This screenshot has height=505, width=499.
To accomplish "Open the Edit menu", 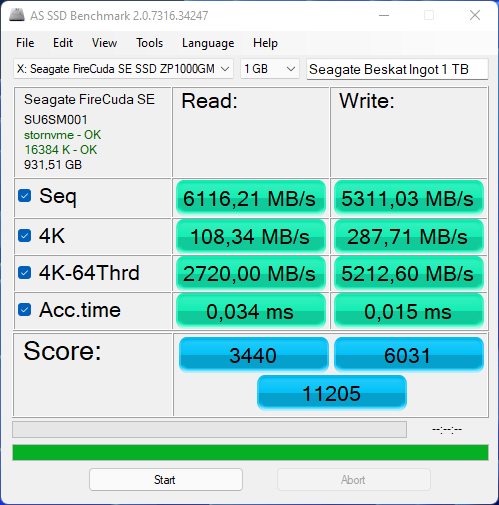I will 63,43.
